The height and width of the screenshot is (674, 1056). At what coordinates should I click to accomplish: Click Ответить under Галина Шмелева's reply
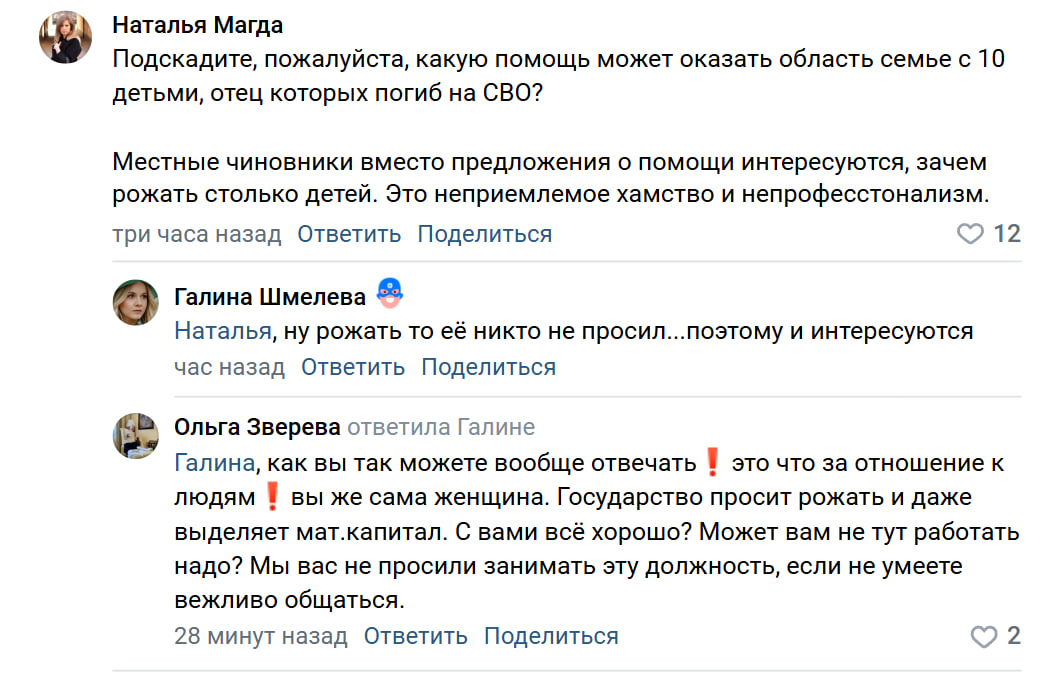(x=353, y=367)
